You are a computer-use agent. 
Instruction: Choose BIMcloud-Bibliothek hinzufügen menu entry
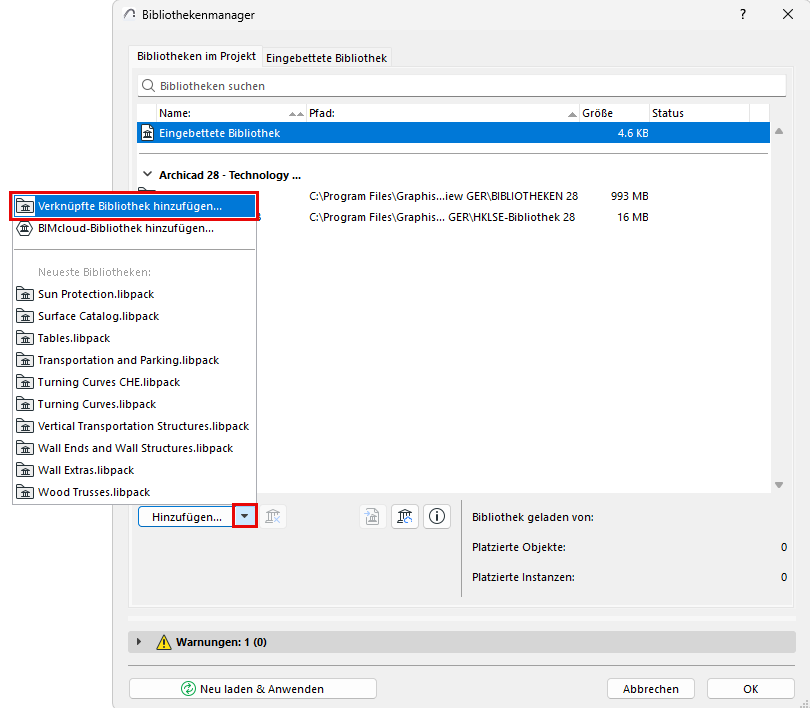(134, 228)
